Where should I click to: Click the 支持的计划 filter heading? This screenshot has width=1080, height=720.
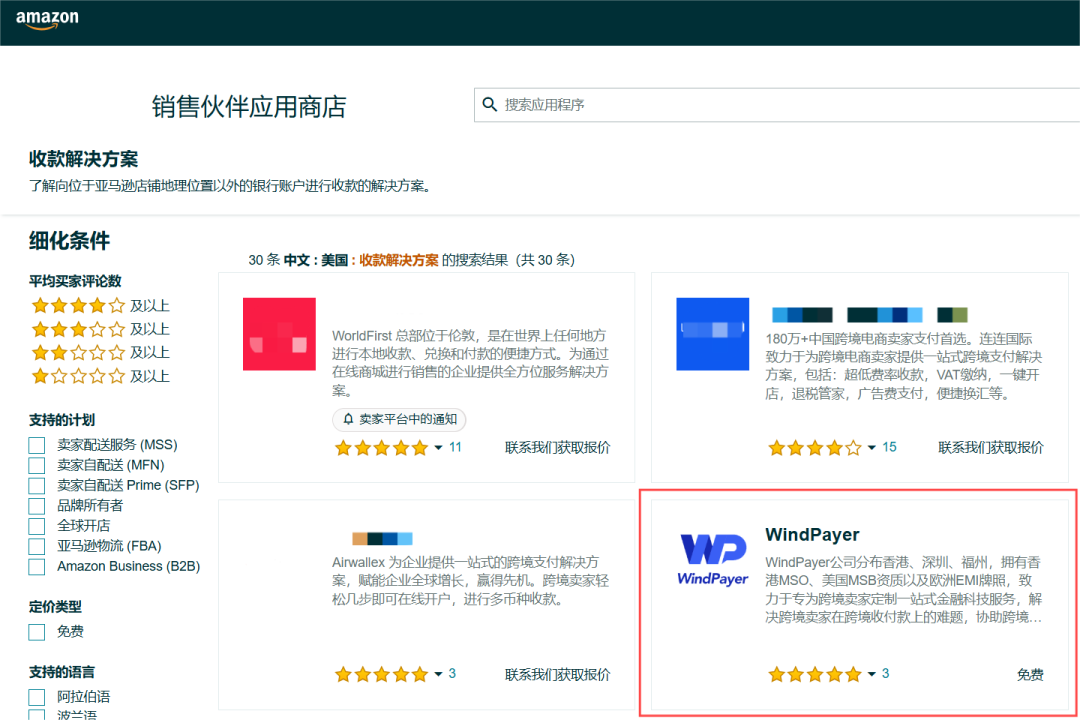(61, 420)
